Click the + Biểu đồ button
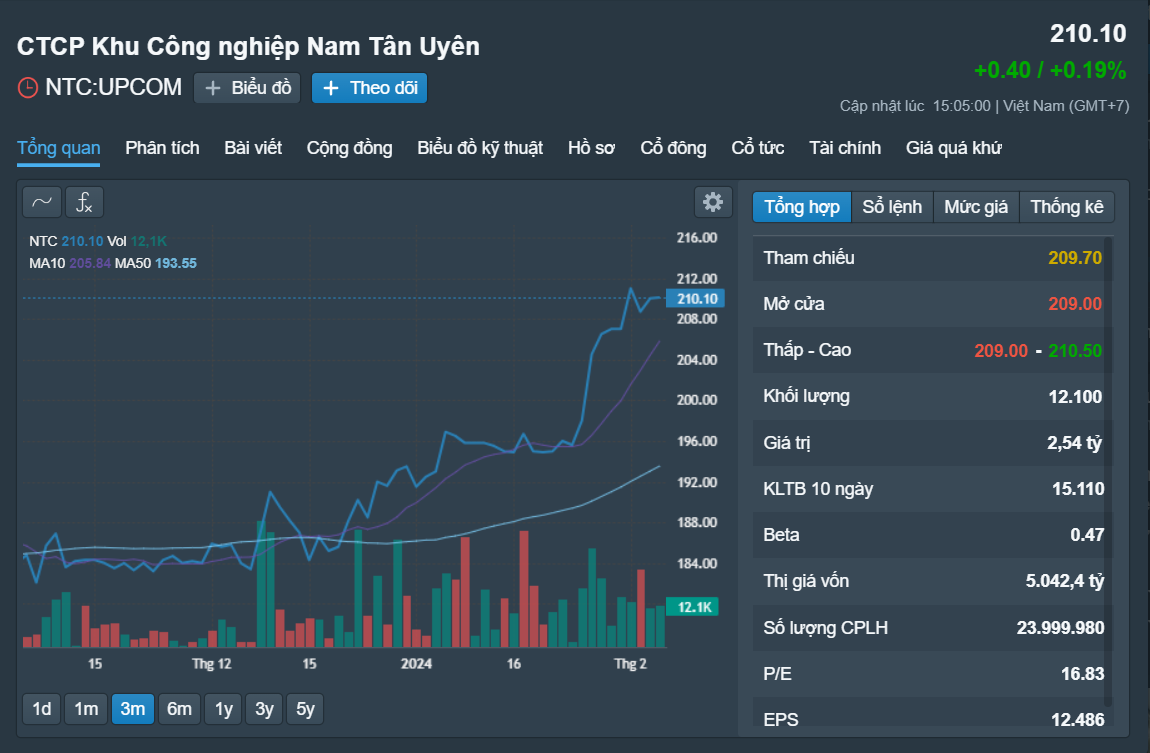 (247, 88)
